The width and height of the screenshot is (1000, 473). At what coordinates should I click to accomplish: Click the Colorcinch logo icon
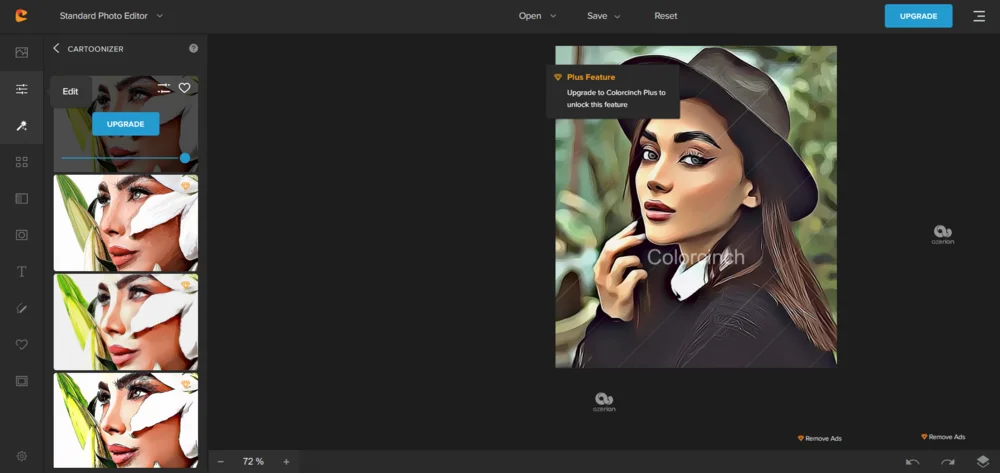(x=22, y=16)
